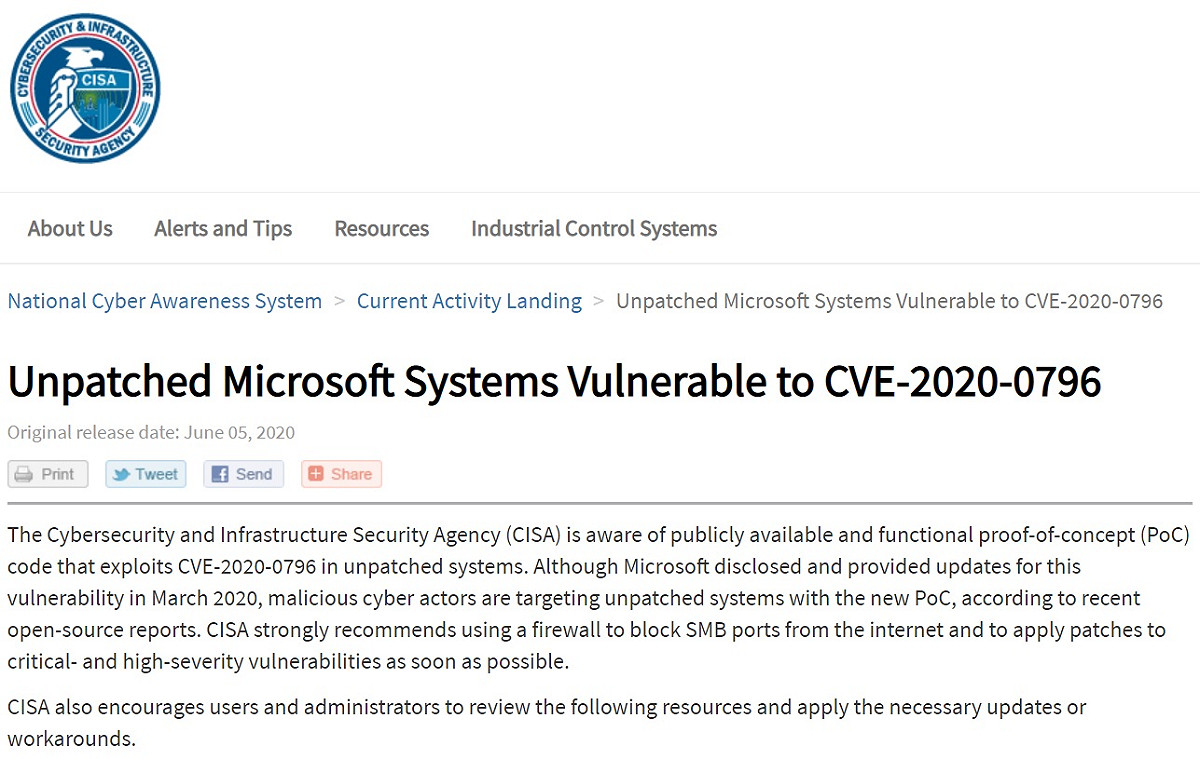Click the CISA agency seal logo
Viewport: 1200px width, 759px height.
pos(85,88)
